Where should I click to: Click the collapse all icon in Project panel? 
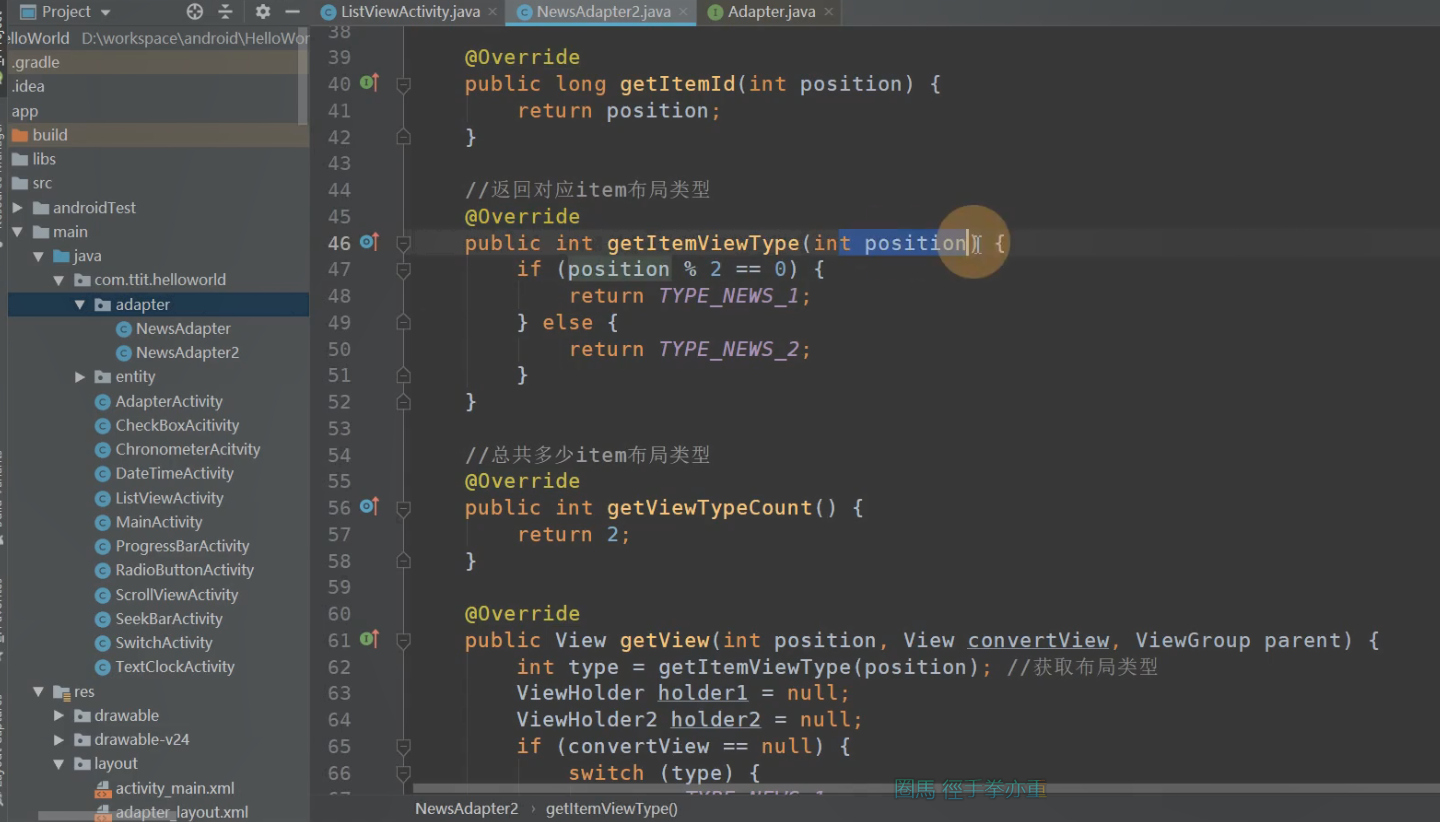coord(226,12)
